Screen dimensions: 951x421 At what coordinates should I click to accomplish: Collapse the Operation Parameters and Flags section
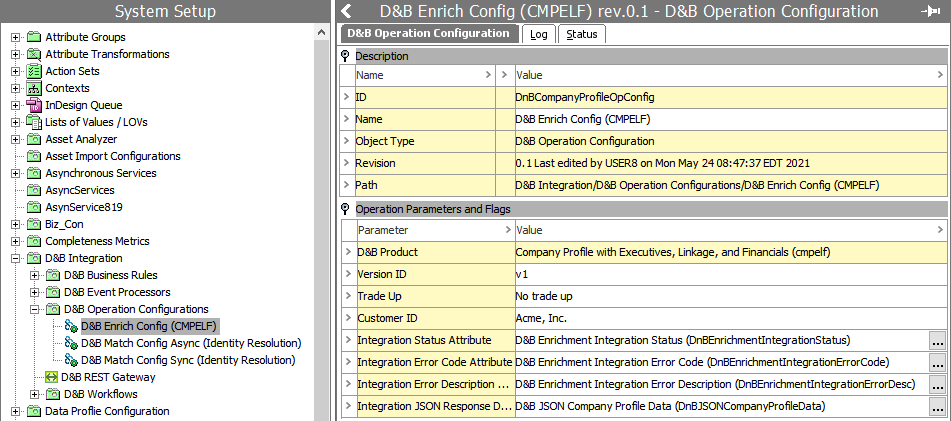tap(346, 209)
